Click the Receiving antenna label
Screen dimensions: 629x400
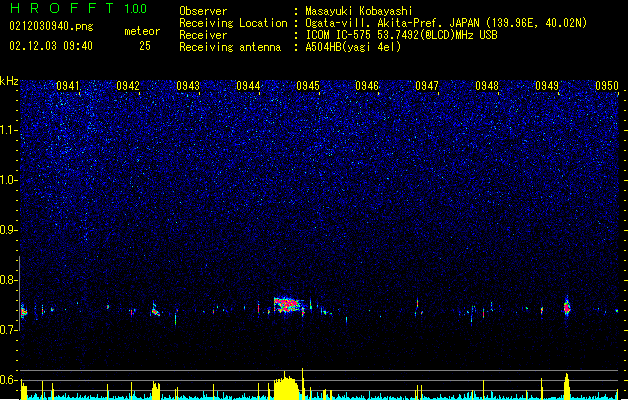coord(230,47)
